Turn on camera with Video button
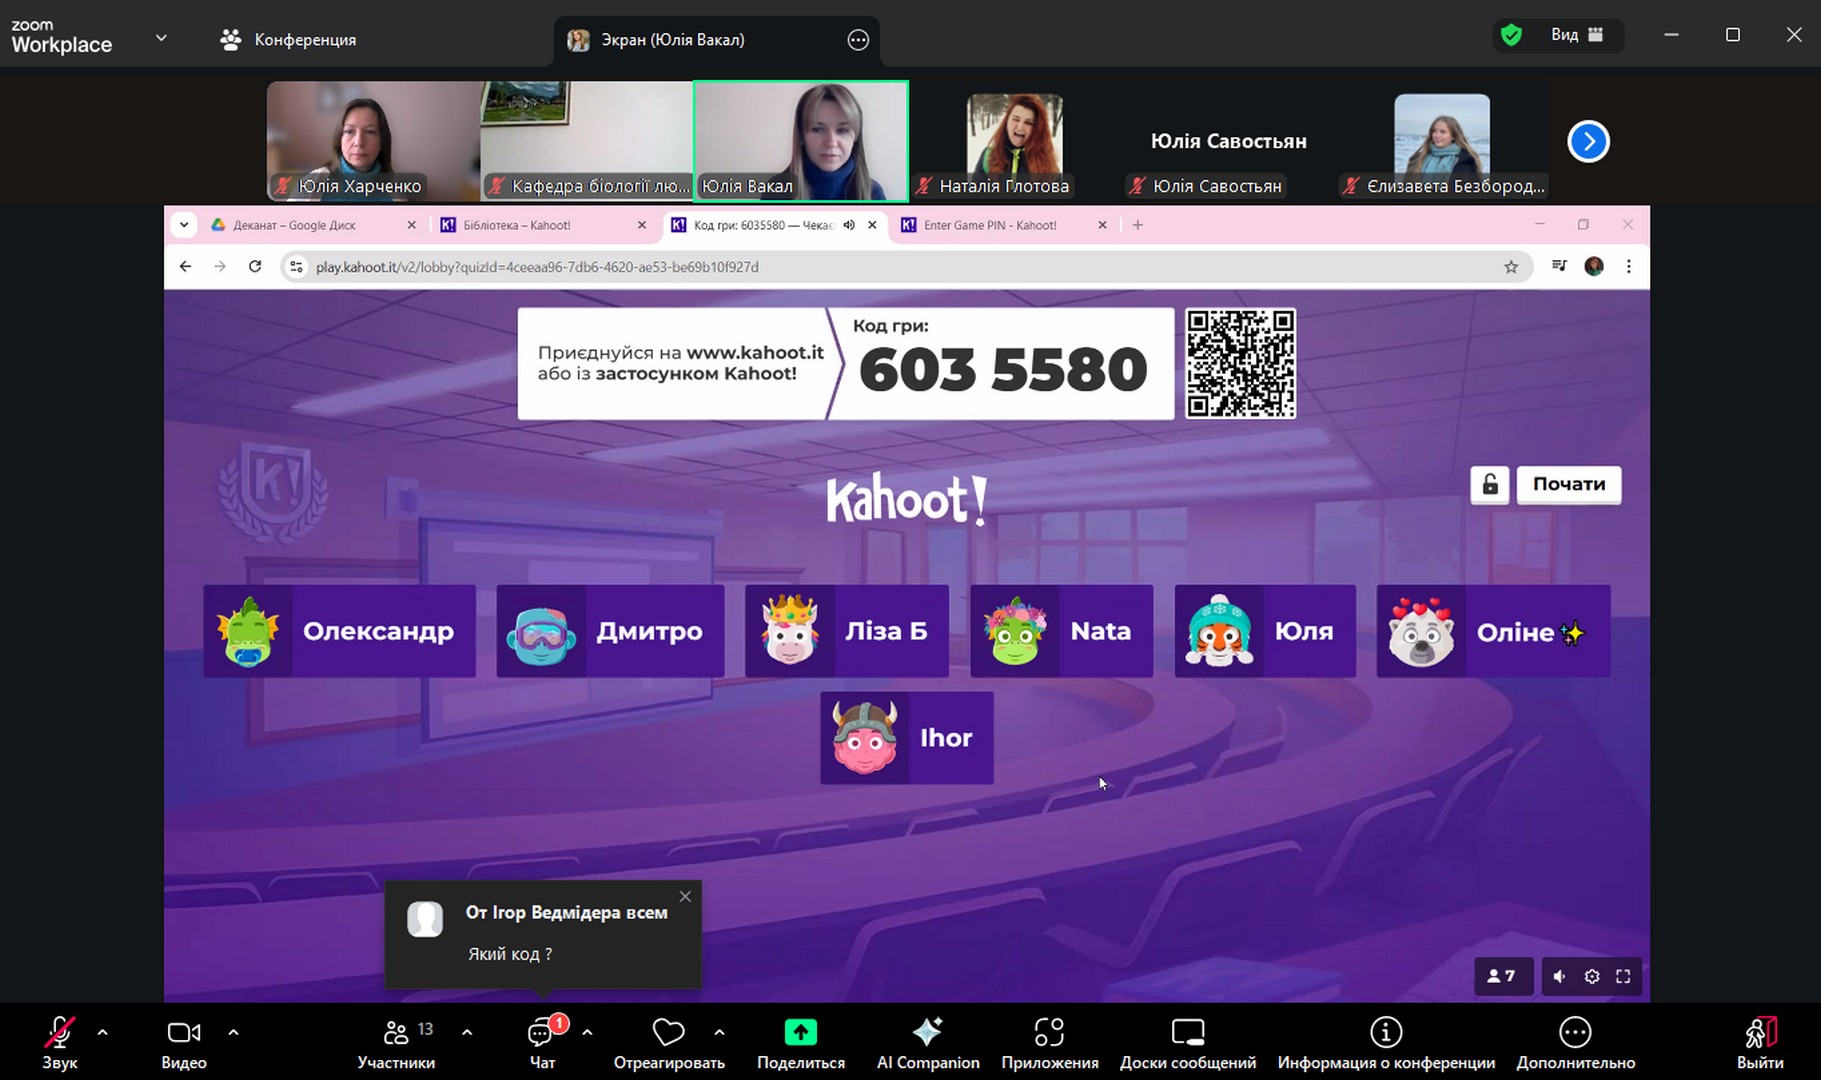Viewport: 1821px width, 1080px height. pyautogui.click(x=184, y=1042)
